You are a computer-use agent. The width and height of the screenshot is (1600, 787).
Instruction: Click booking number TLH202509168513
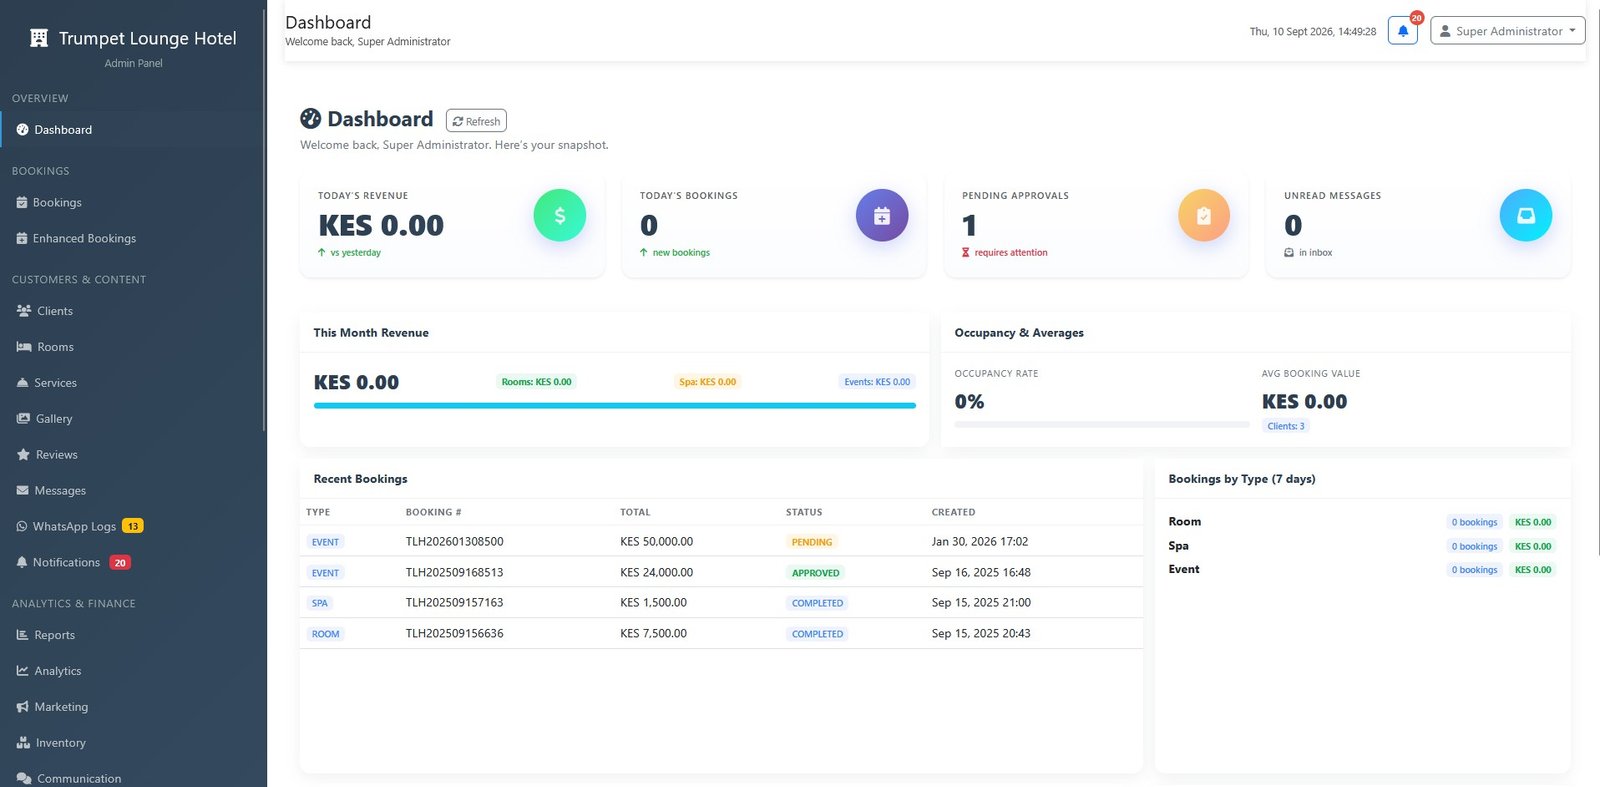pos(455,573)
